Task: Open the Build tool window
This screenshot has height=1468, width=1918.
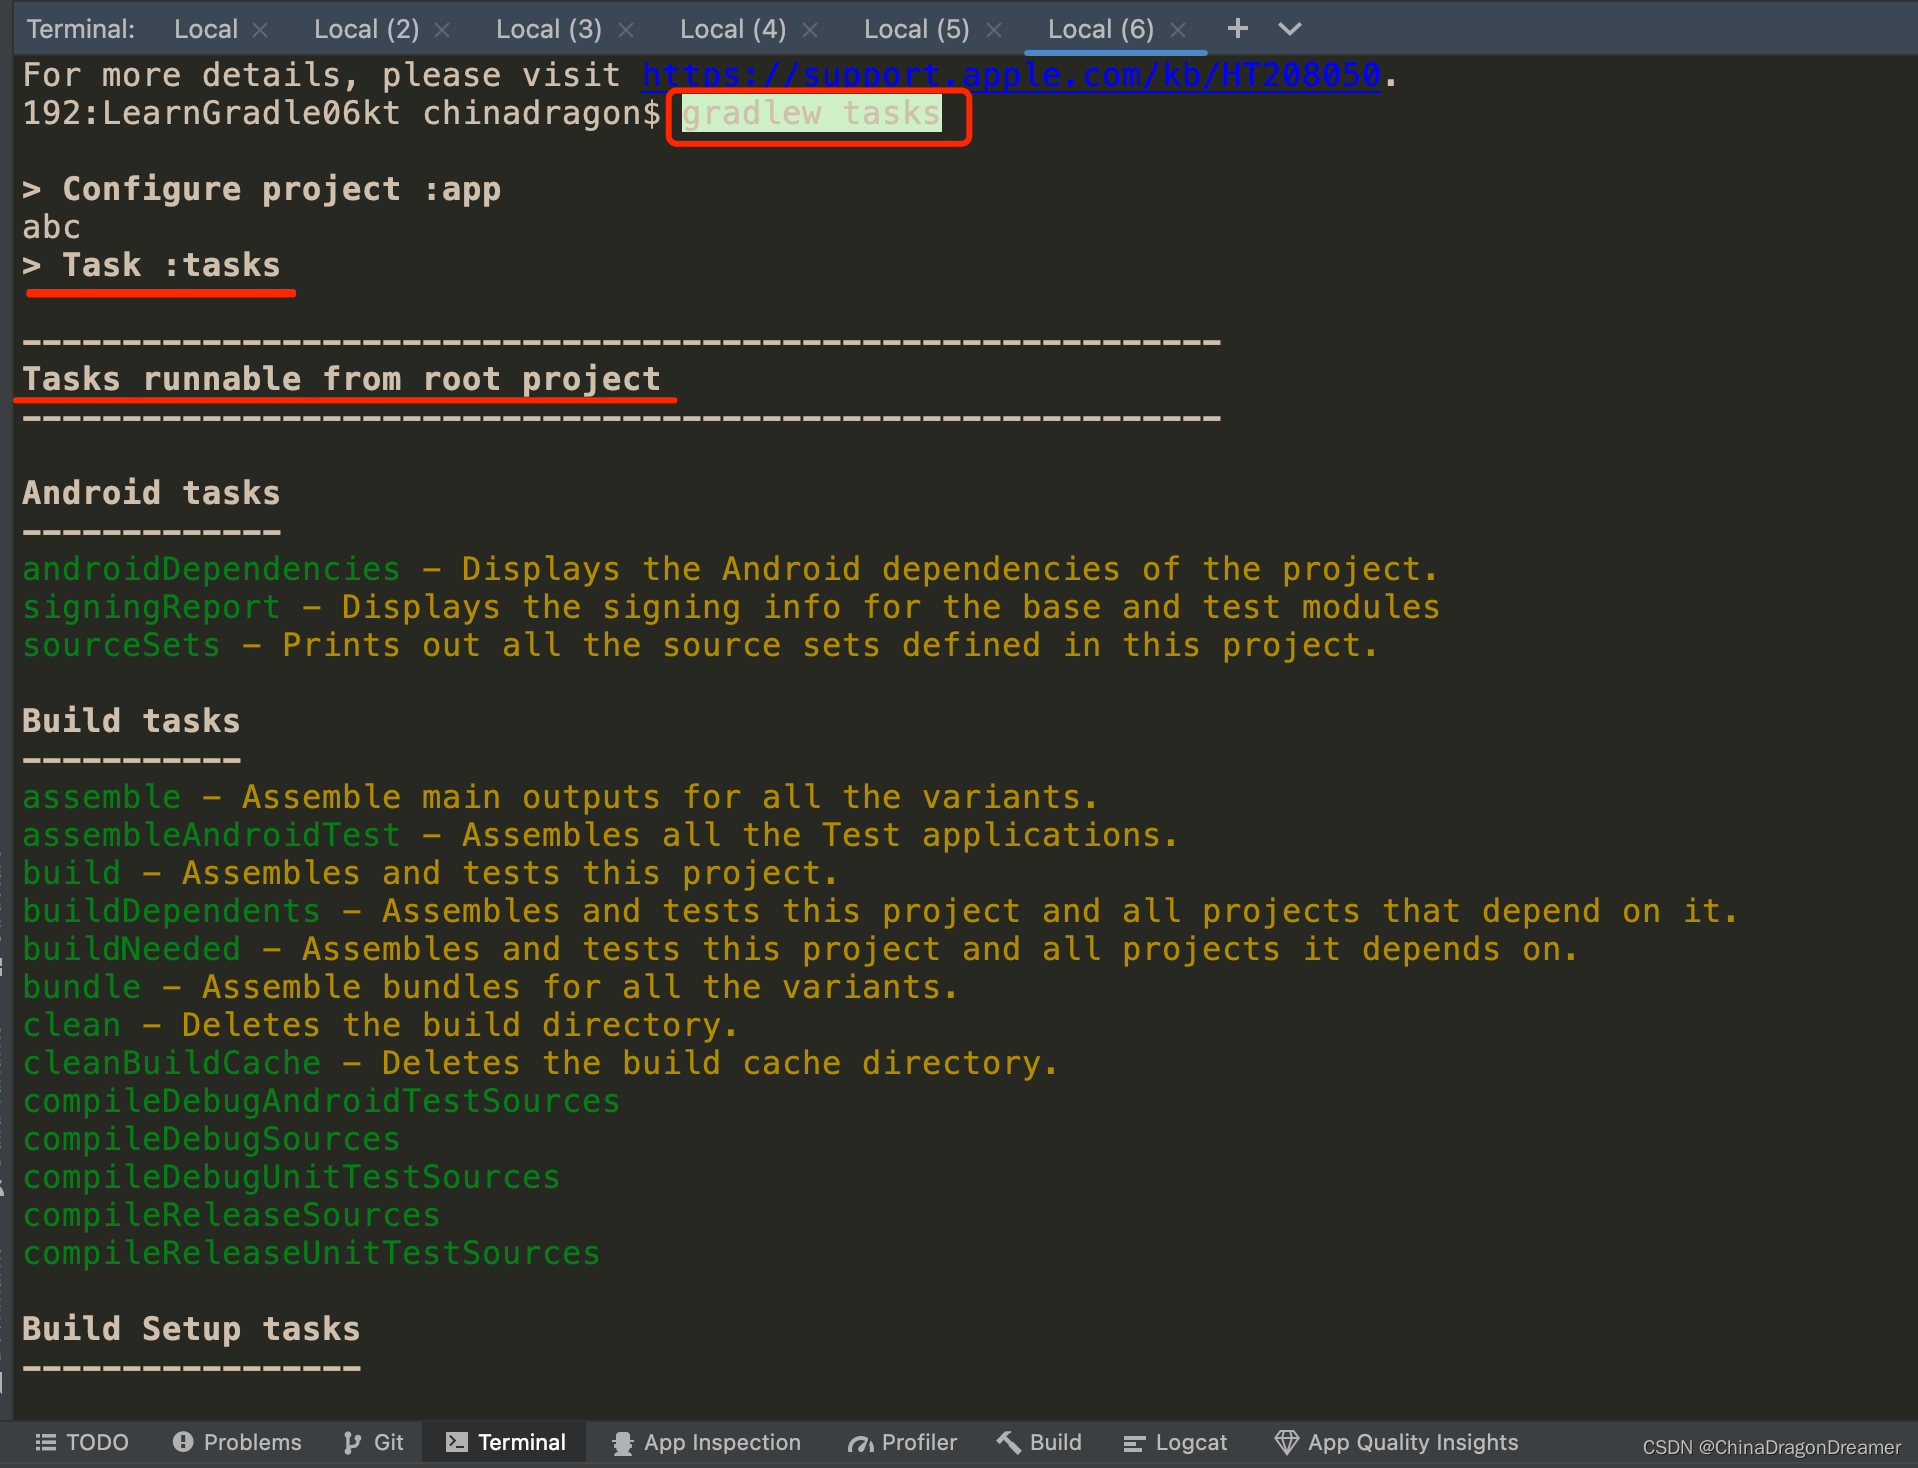Action: click(x=1039, y=1442)
